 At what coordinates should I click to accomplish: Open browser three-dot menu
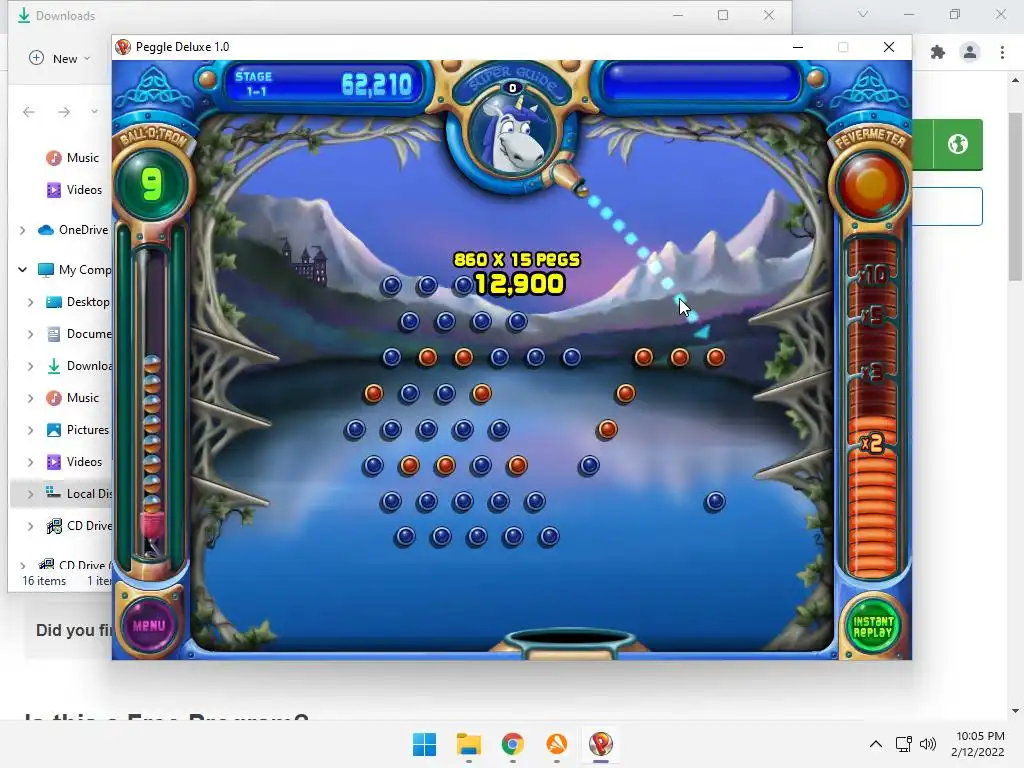coord(1002,52)
